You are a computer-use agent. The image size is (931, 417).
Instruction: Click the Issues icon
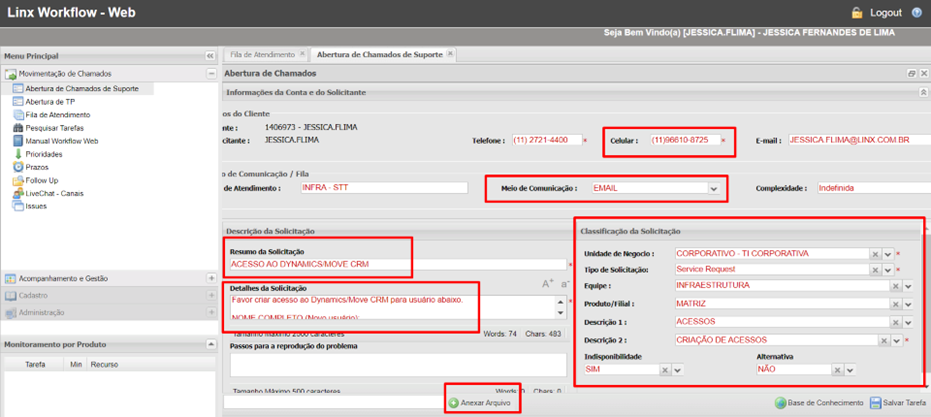coord(18,206)
